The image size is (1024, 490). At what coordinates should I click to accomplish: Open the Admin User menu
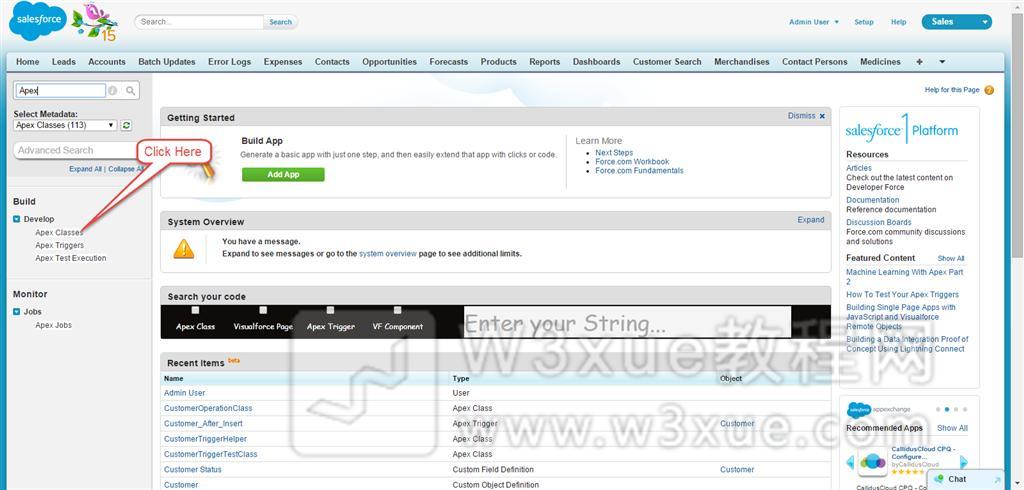coord(814,22)
